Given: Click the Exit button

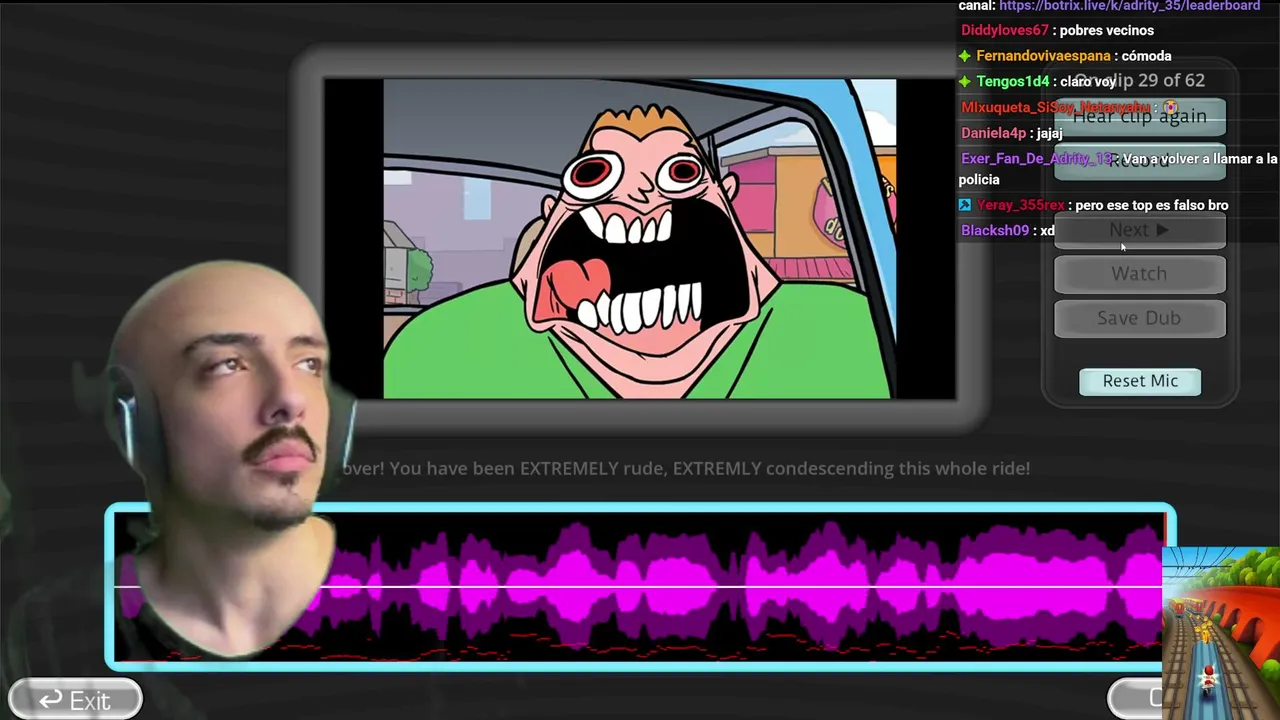Looking at the screenshot, I should point(75,700).
